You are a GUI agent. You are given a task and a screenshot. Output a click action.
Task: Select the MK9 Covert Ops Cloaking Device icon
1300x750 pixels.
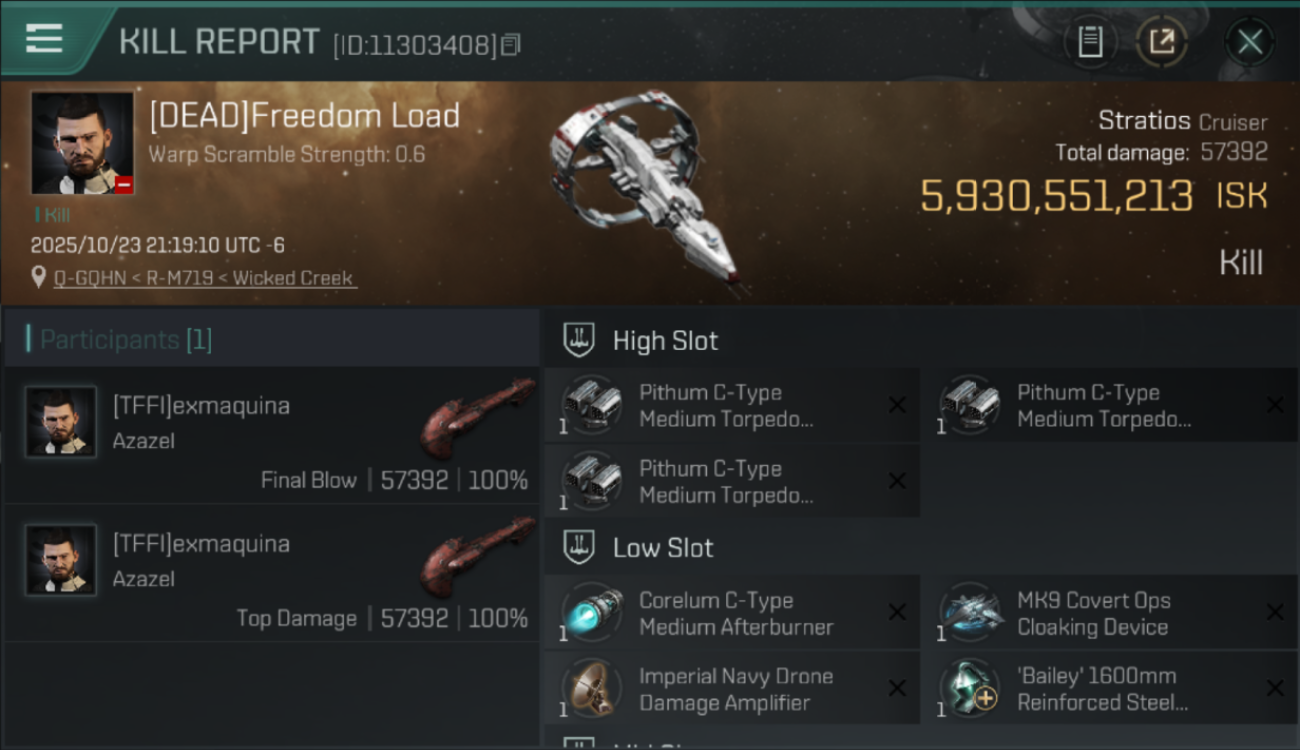(x=970, y=612)
